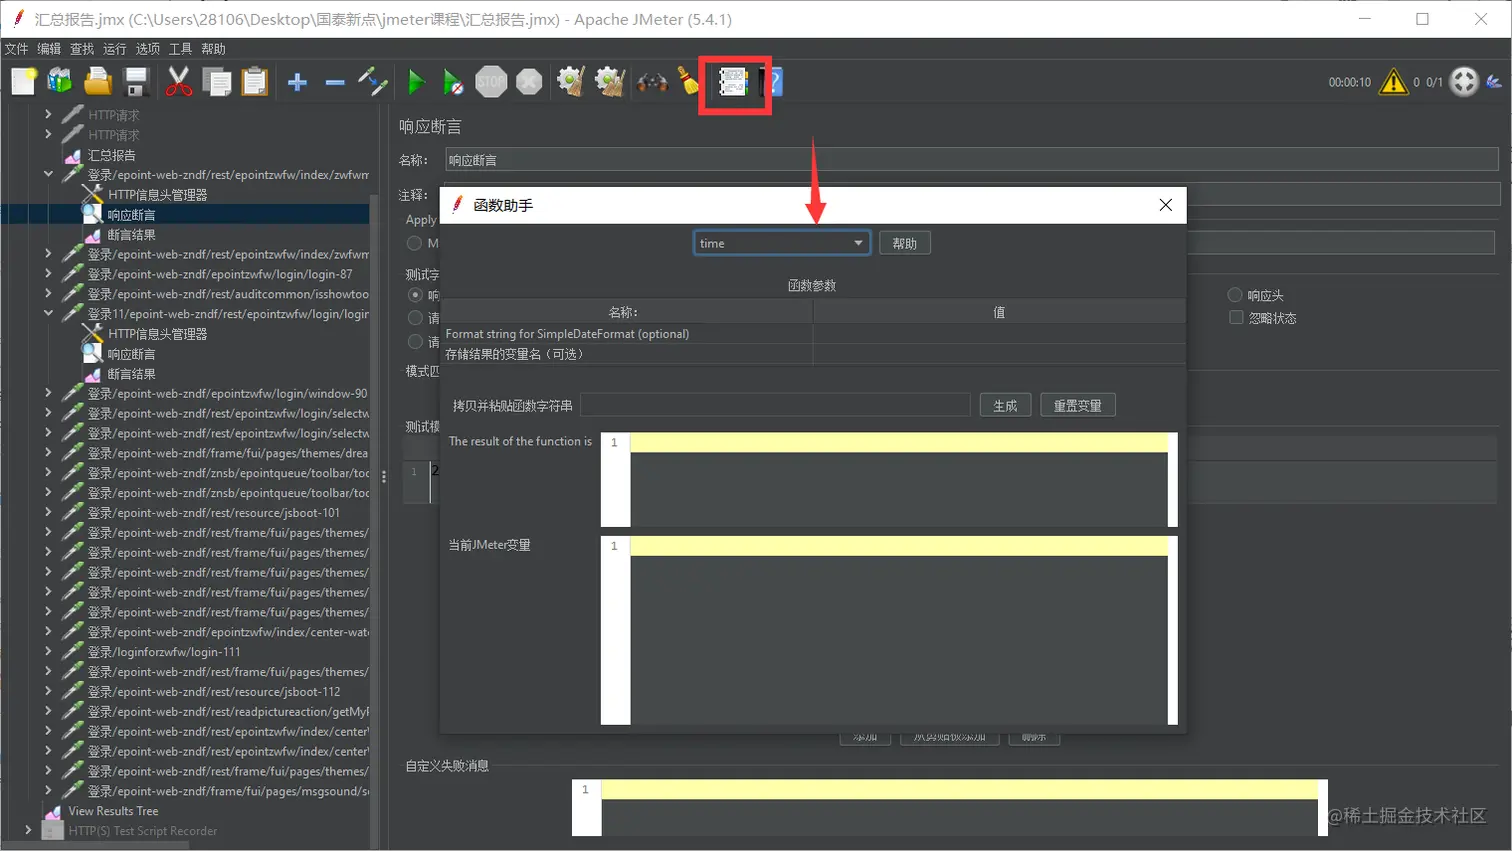
Task: Collapse the 登录11 login request node
Action: (48, 313)
